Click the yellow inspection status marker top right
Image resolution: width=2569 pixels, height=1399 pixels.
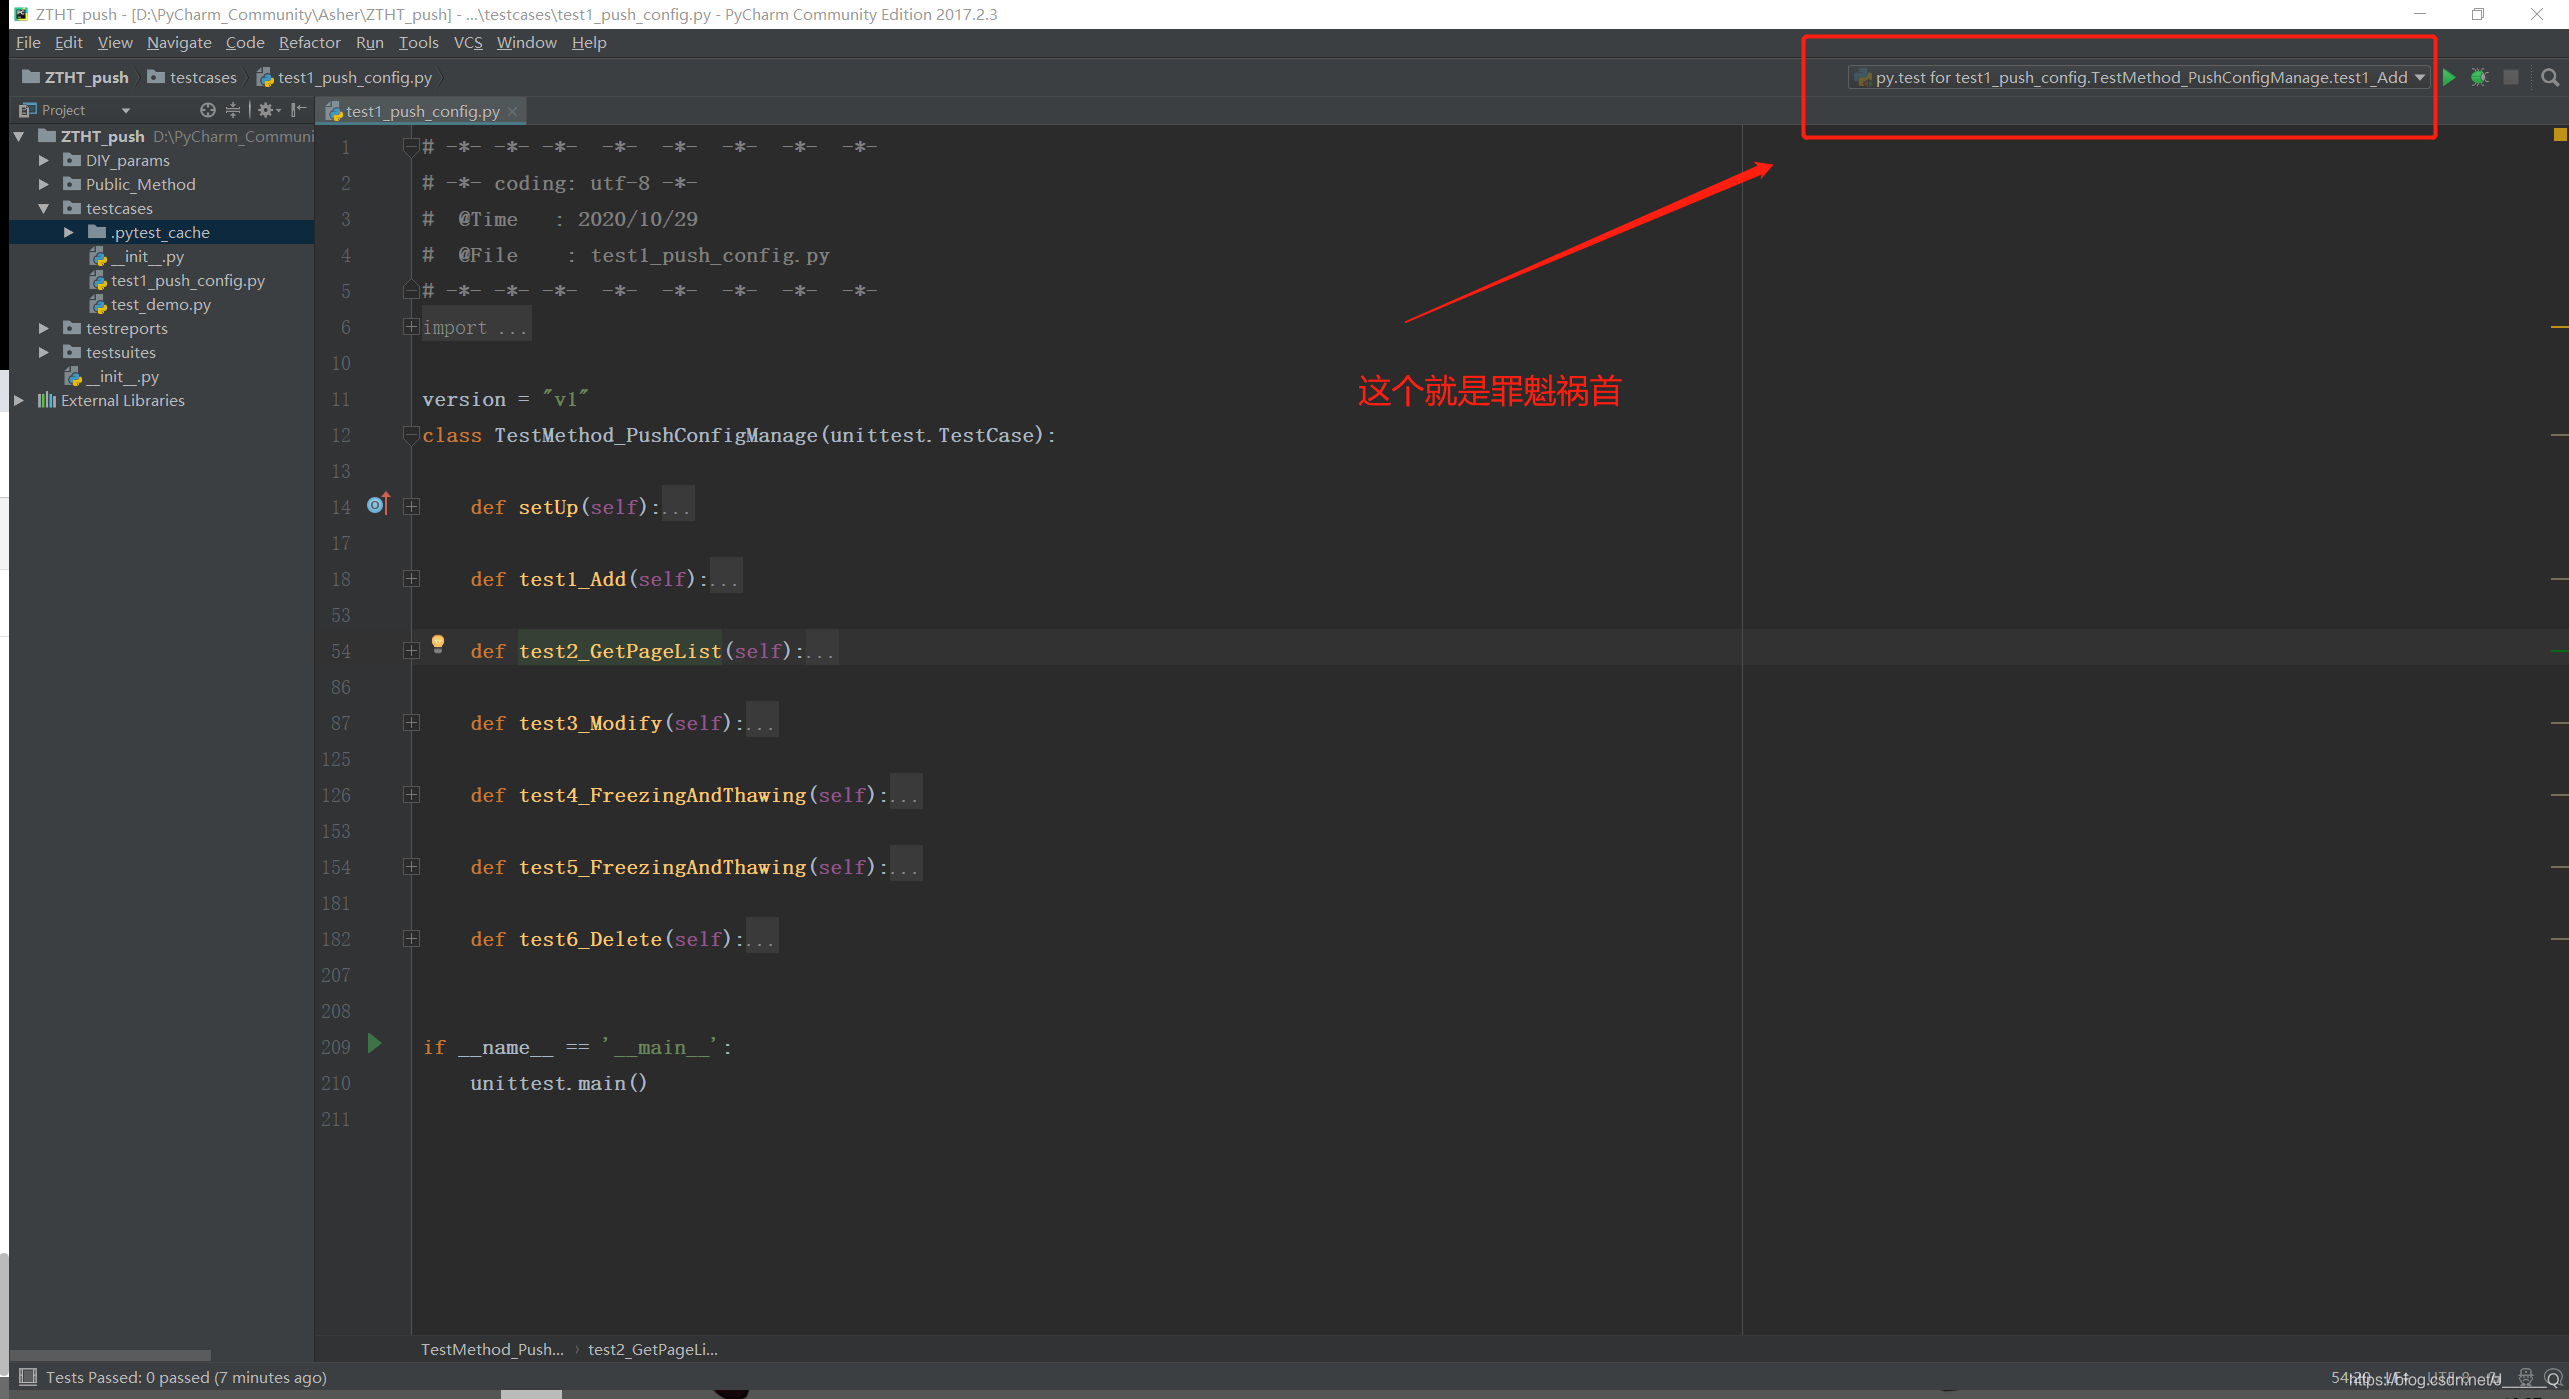point(2559,134)
